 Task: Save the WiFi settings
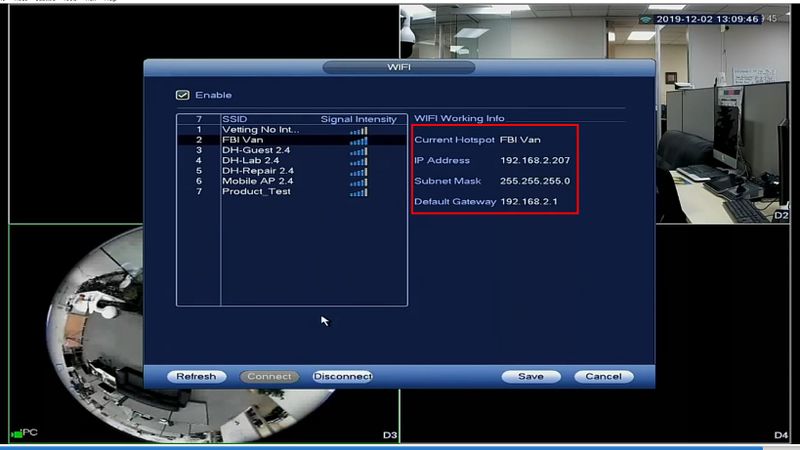pos(531,377)
